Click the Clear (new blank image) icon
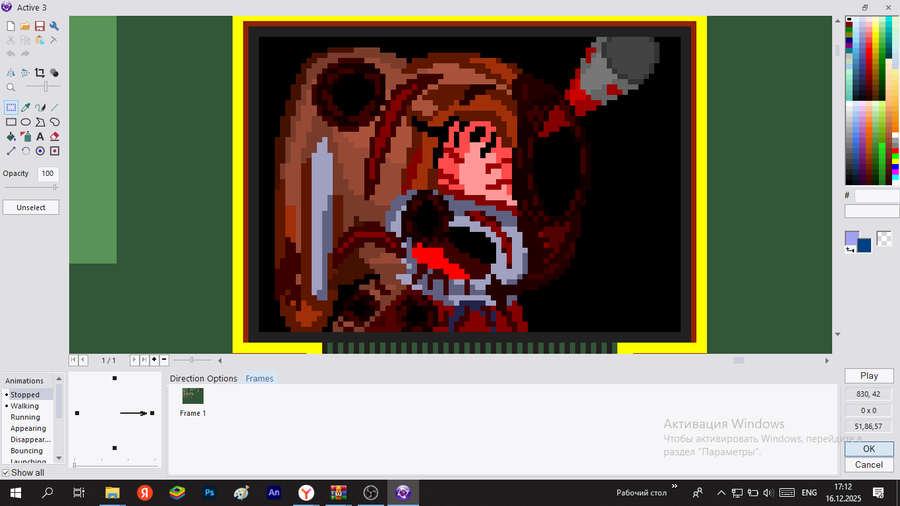 (11, 26)
